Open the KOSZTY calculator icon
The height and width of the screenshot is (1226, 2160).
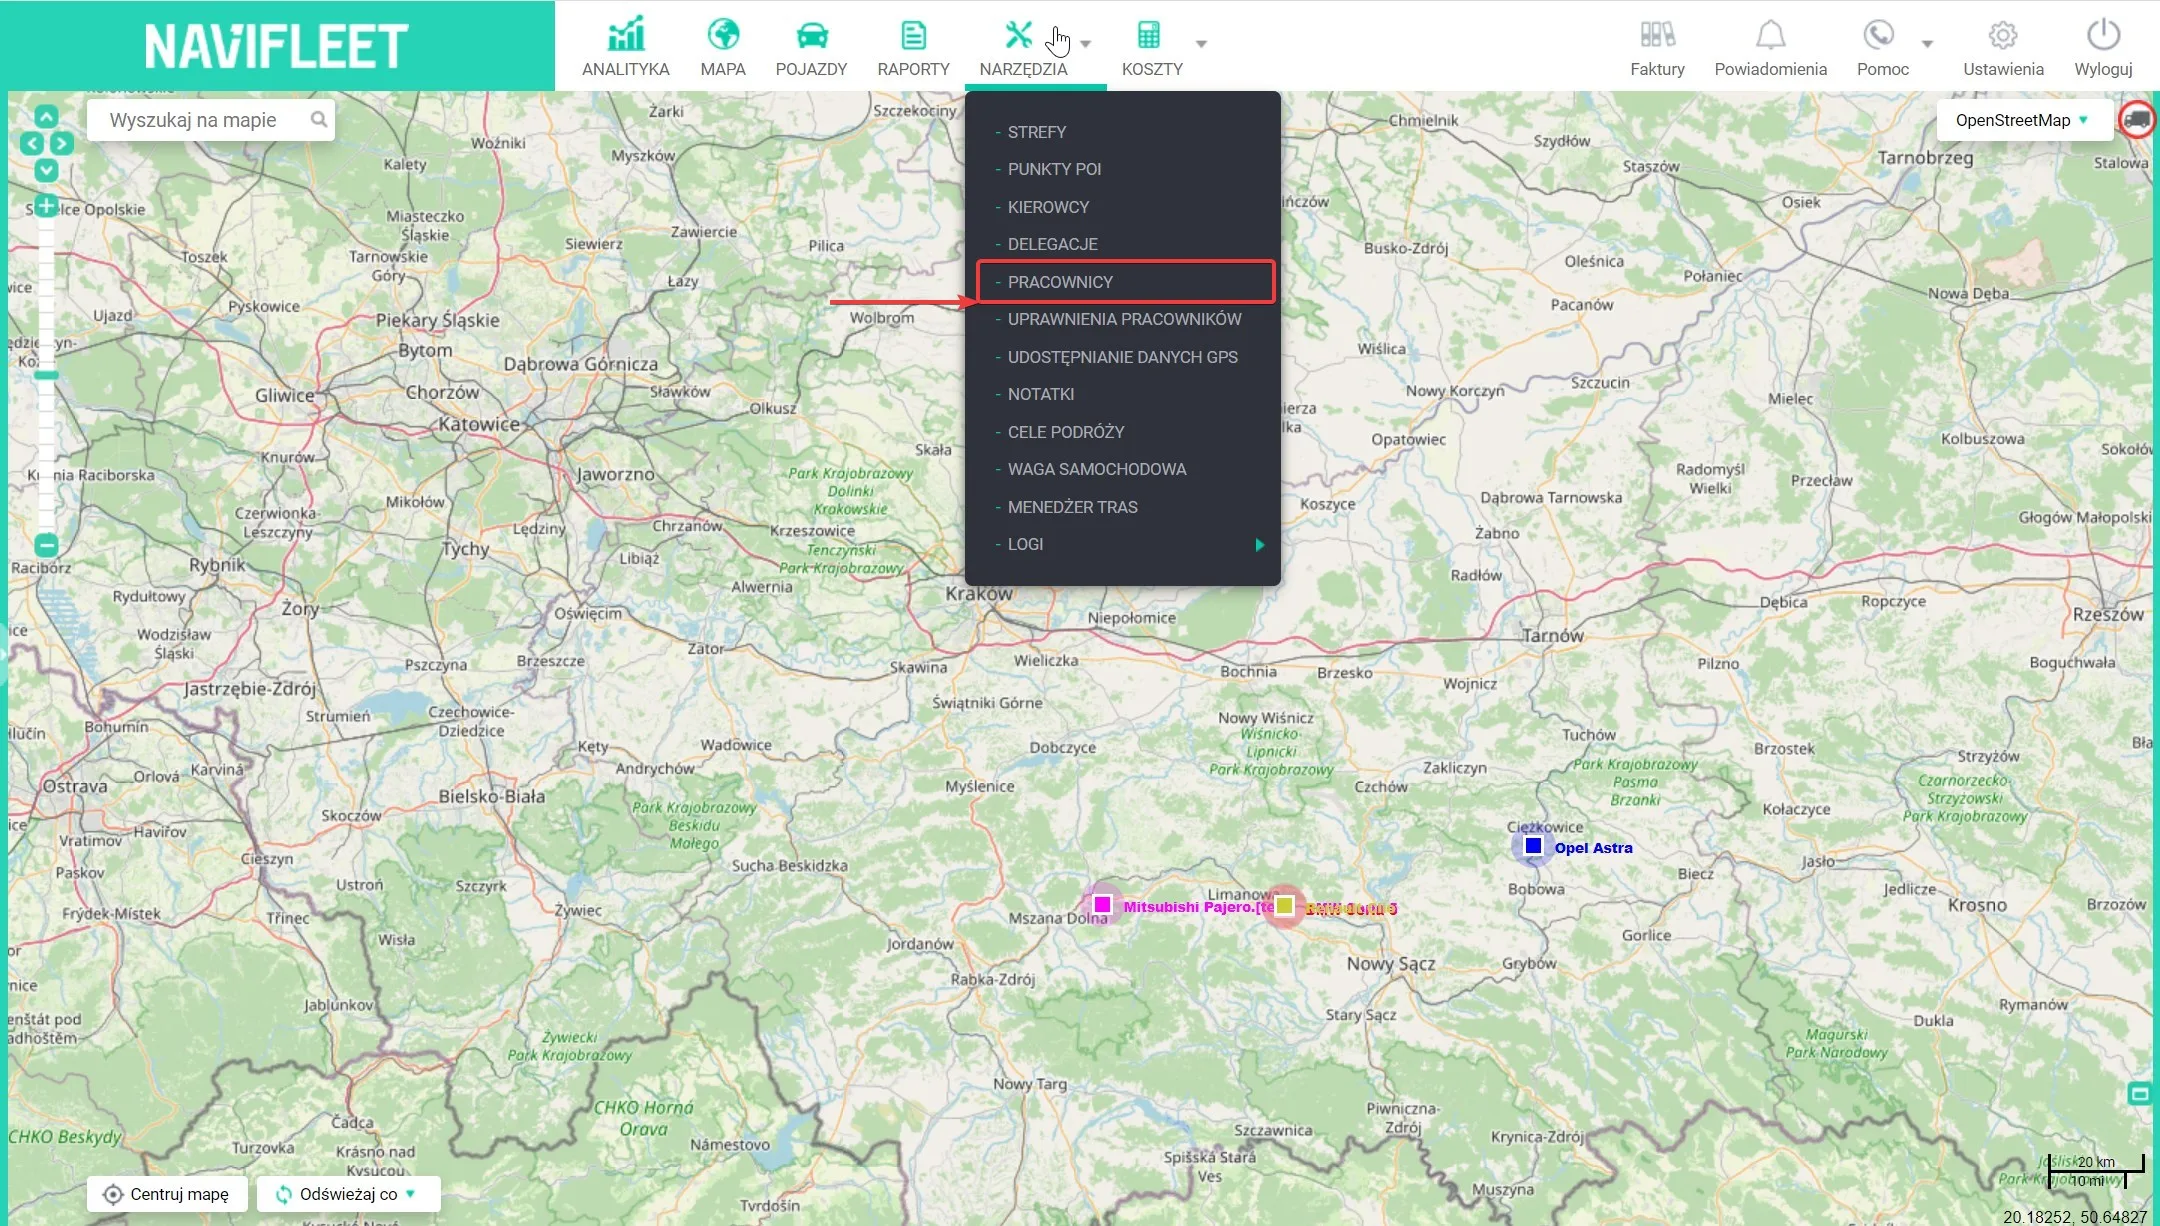pyautogui.click(x=1149, y=35)
